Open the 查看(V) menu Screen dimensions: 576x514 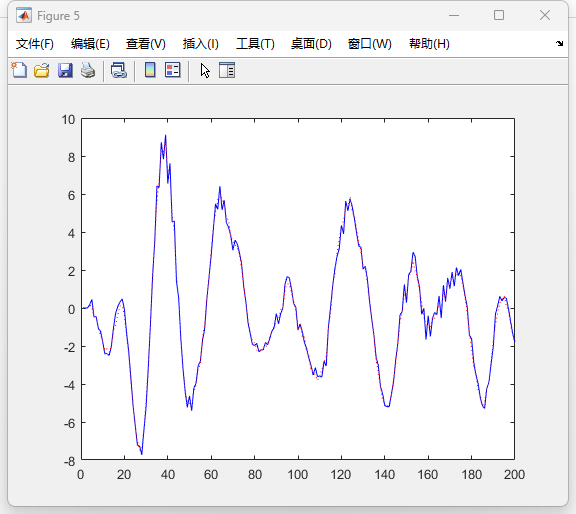pos(145,44)
